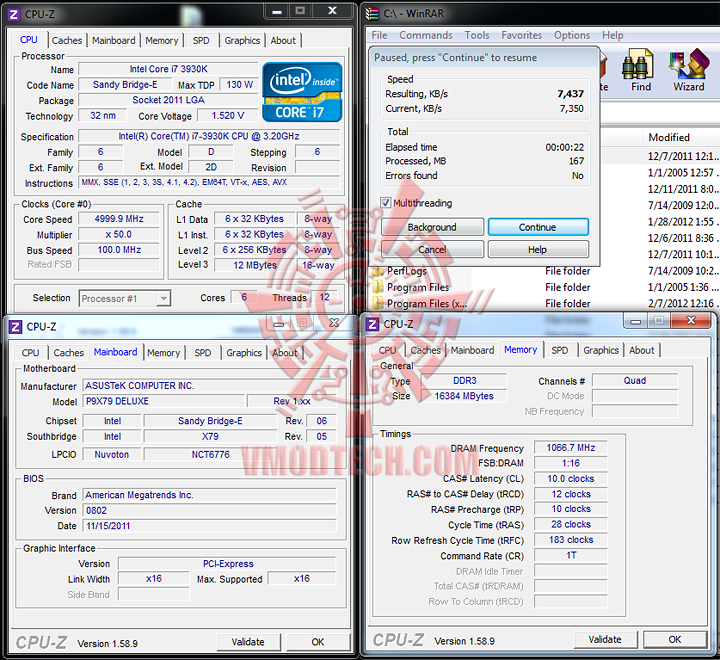
Task: Click OK in Mainboard CPU-Z window
Action: [x=318, y=642]
